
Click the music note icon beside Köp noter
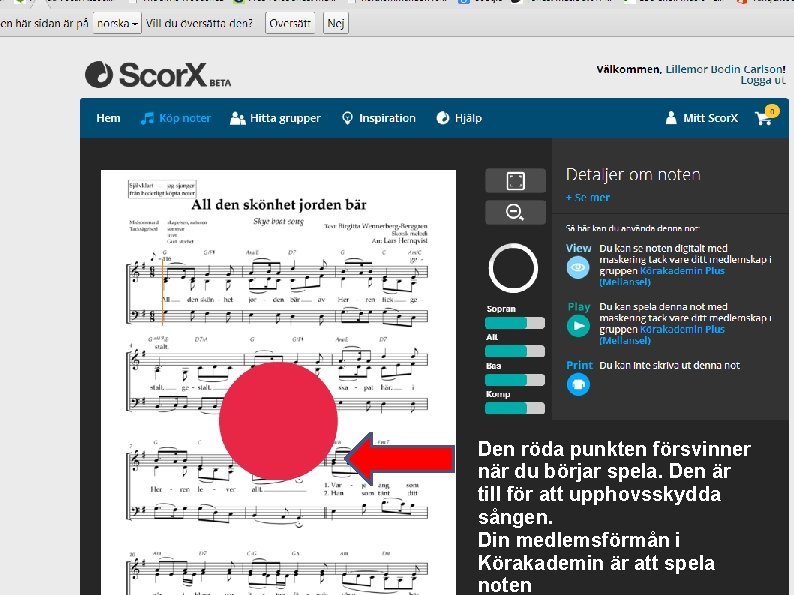pos(147,118)
